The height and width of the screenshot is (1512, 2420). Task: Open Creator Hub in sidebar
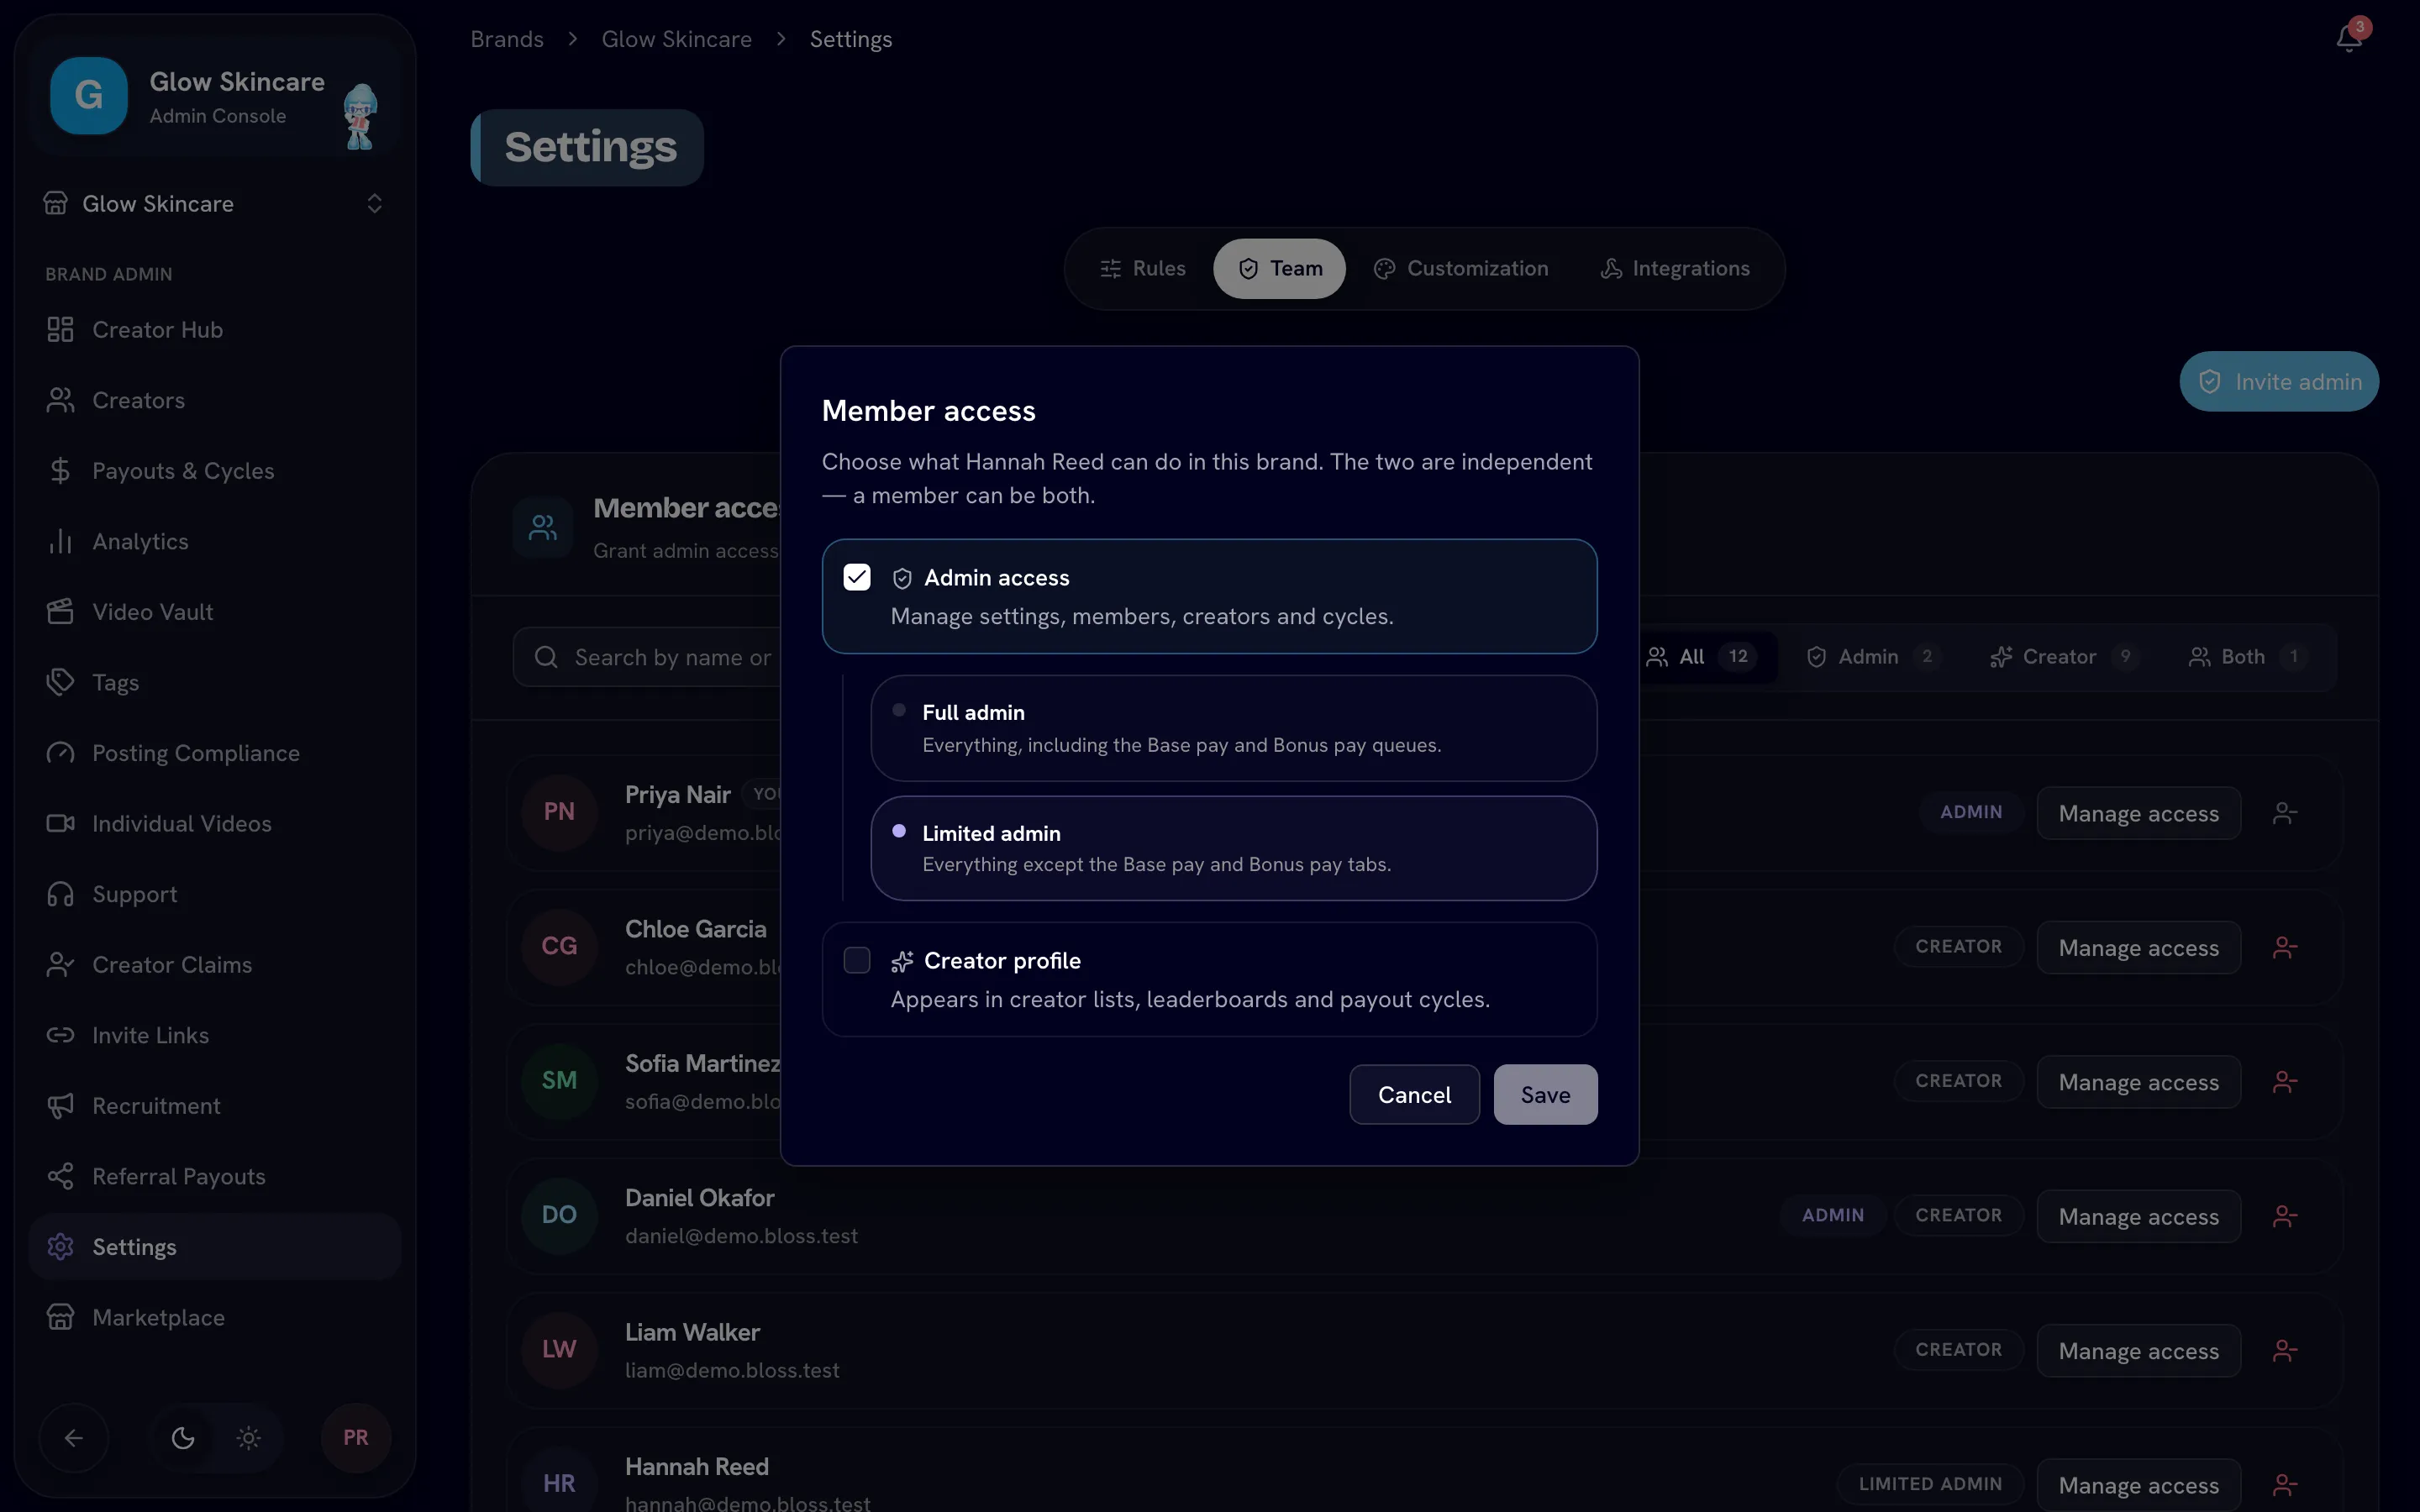click(x=215, y=330)
